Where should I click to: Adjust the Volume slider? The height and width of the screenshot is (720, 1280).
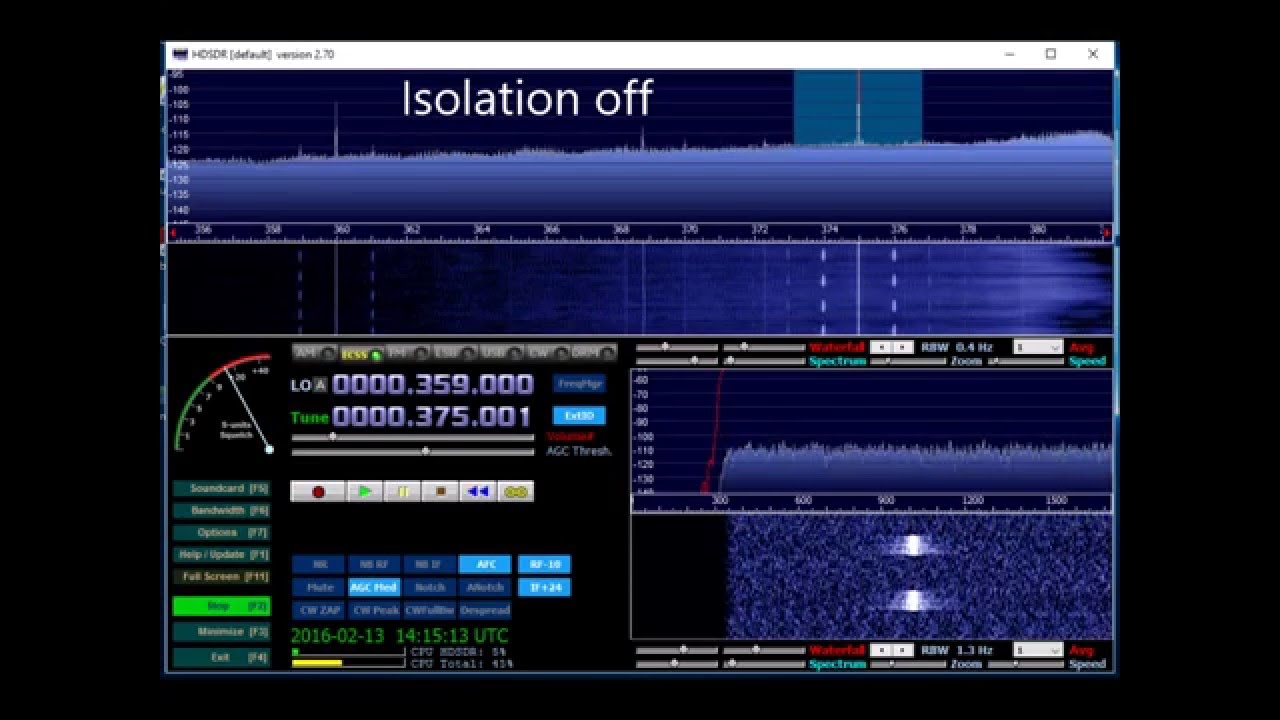[x=413, y=437]
